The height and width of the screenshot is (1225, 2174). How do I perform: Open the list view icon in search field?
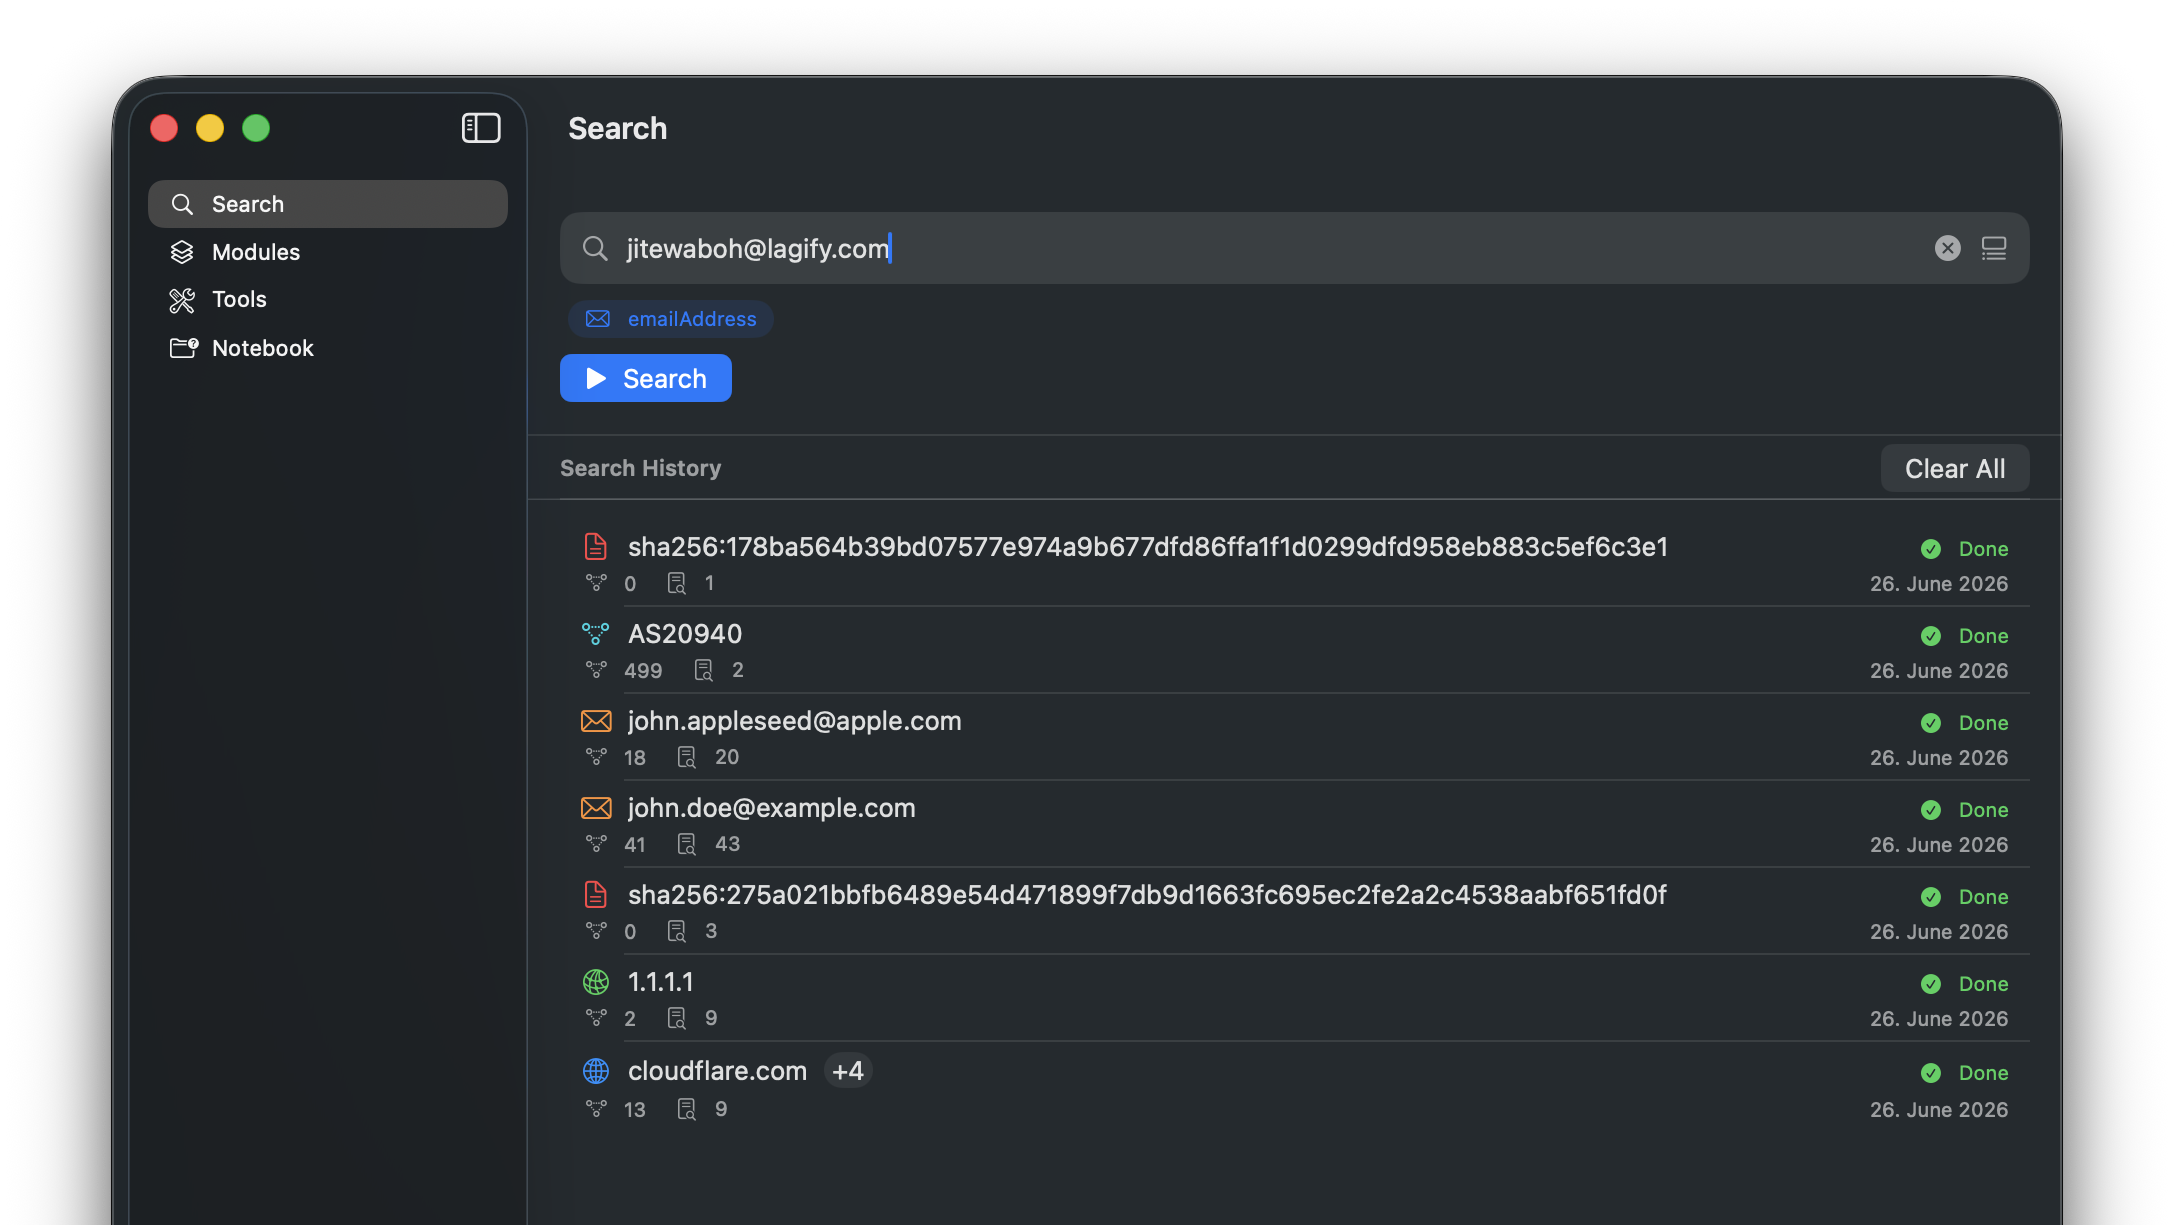coord(1994,248)
